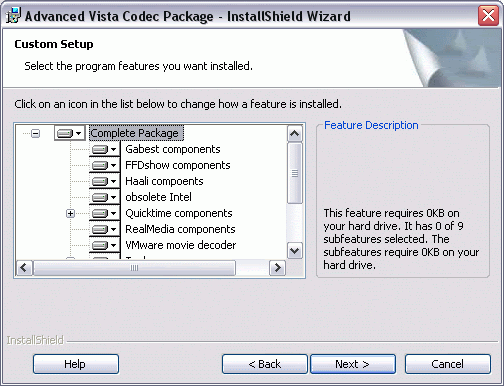The height and width of the screenshot is (386, 504).
Task: Click the feature list scroll up arrow
Action: tap(295, 134)
